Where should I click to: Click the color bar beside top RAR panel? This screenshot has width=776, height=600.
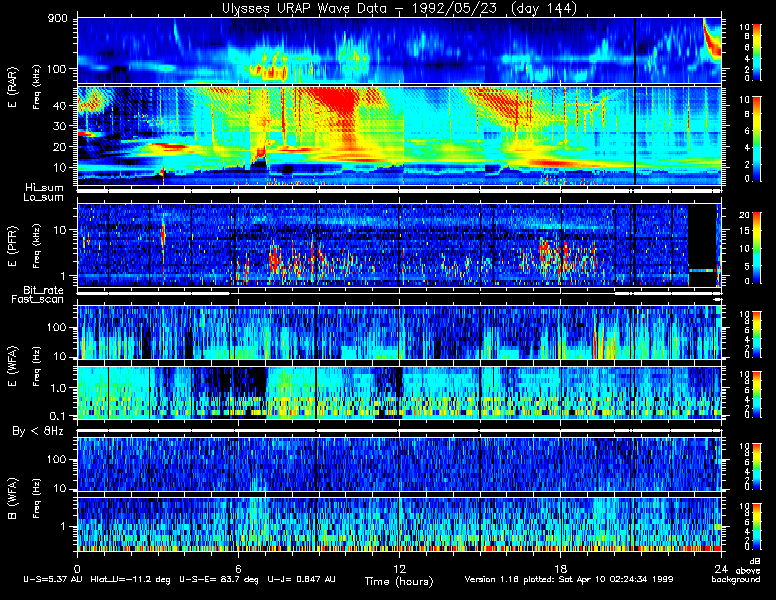pos(757,51)
